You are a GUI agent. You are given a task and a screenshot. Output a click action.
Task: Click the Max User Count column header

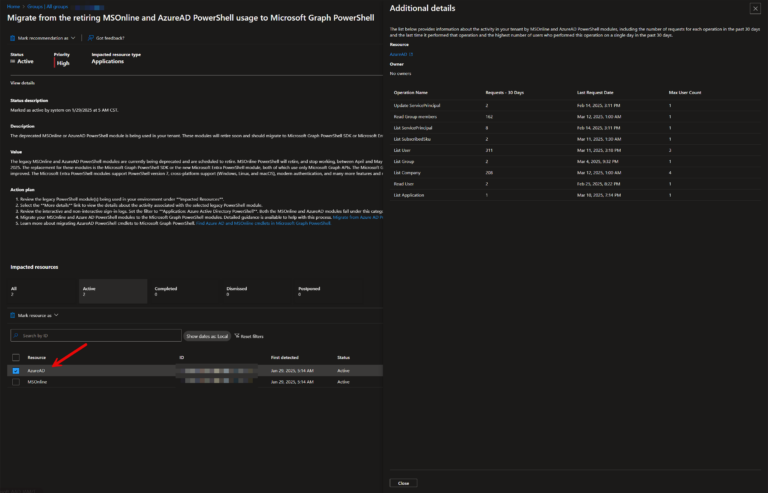pos(685,93)
